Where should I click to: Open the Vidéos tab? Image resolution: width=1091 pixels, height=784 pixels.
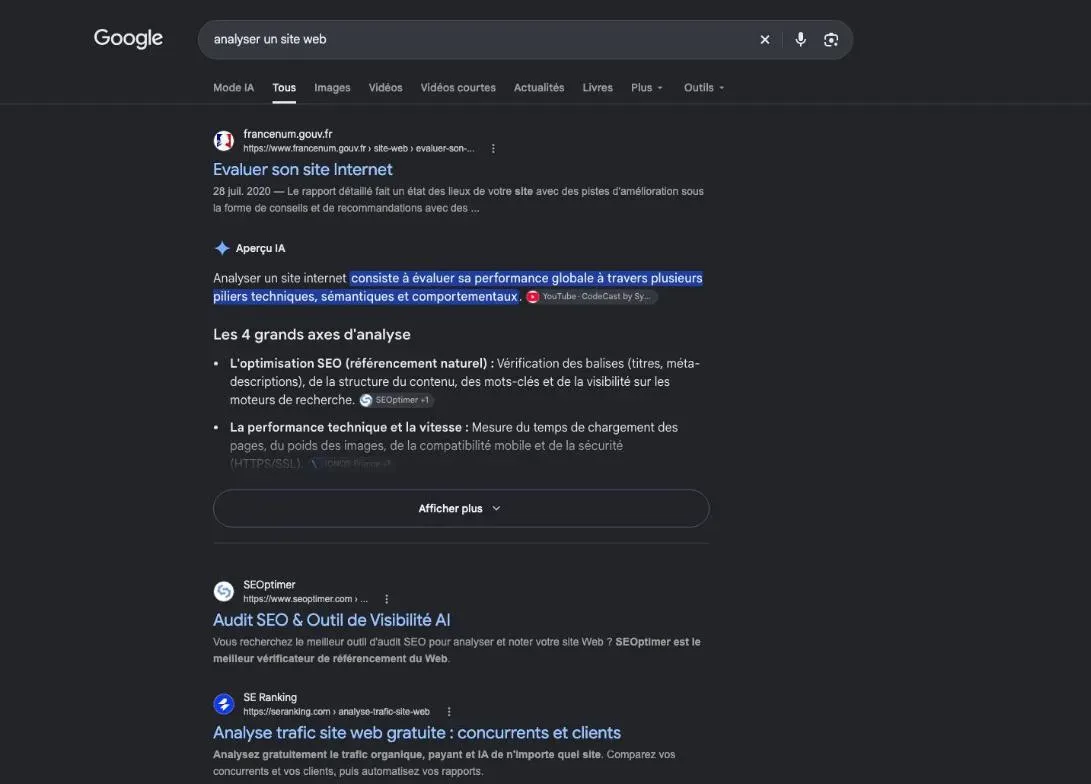click(385, 88)
